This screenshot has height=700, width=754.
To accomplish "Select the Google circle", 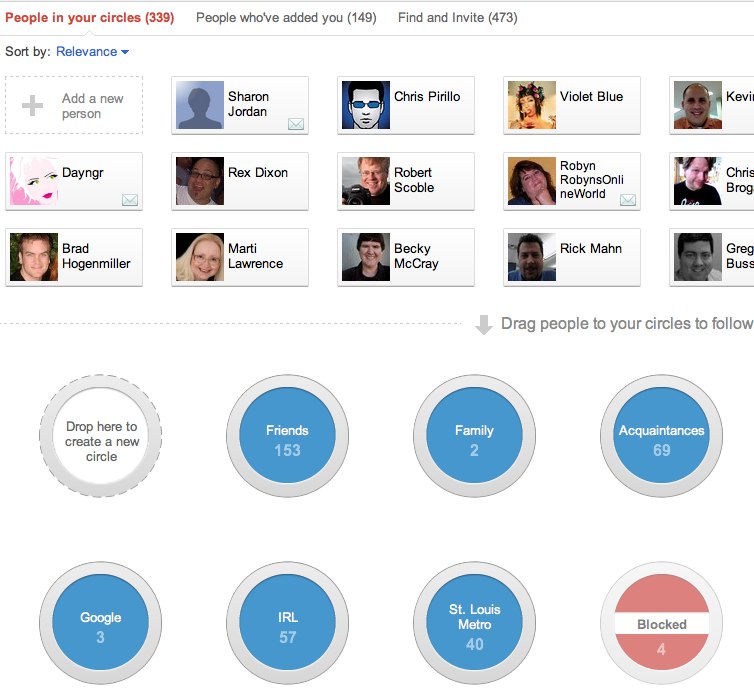I will click(x=100, y=624).
